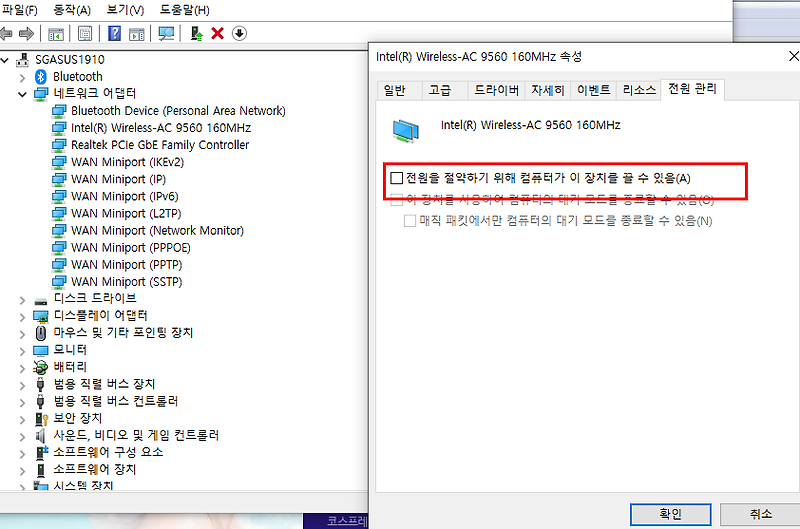This screenshot has height=529, width=800.
Task: Switch to the 자세히 tab
Action: pyautogui.click(x=547, y=90)
